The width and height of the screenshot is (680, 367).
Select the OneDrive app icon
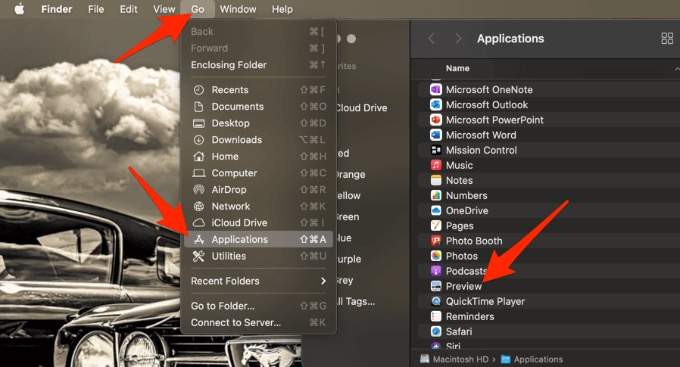pos(436,210)
